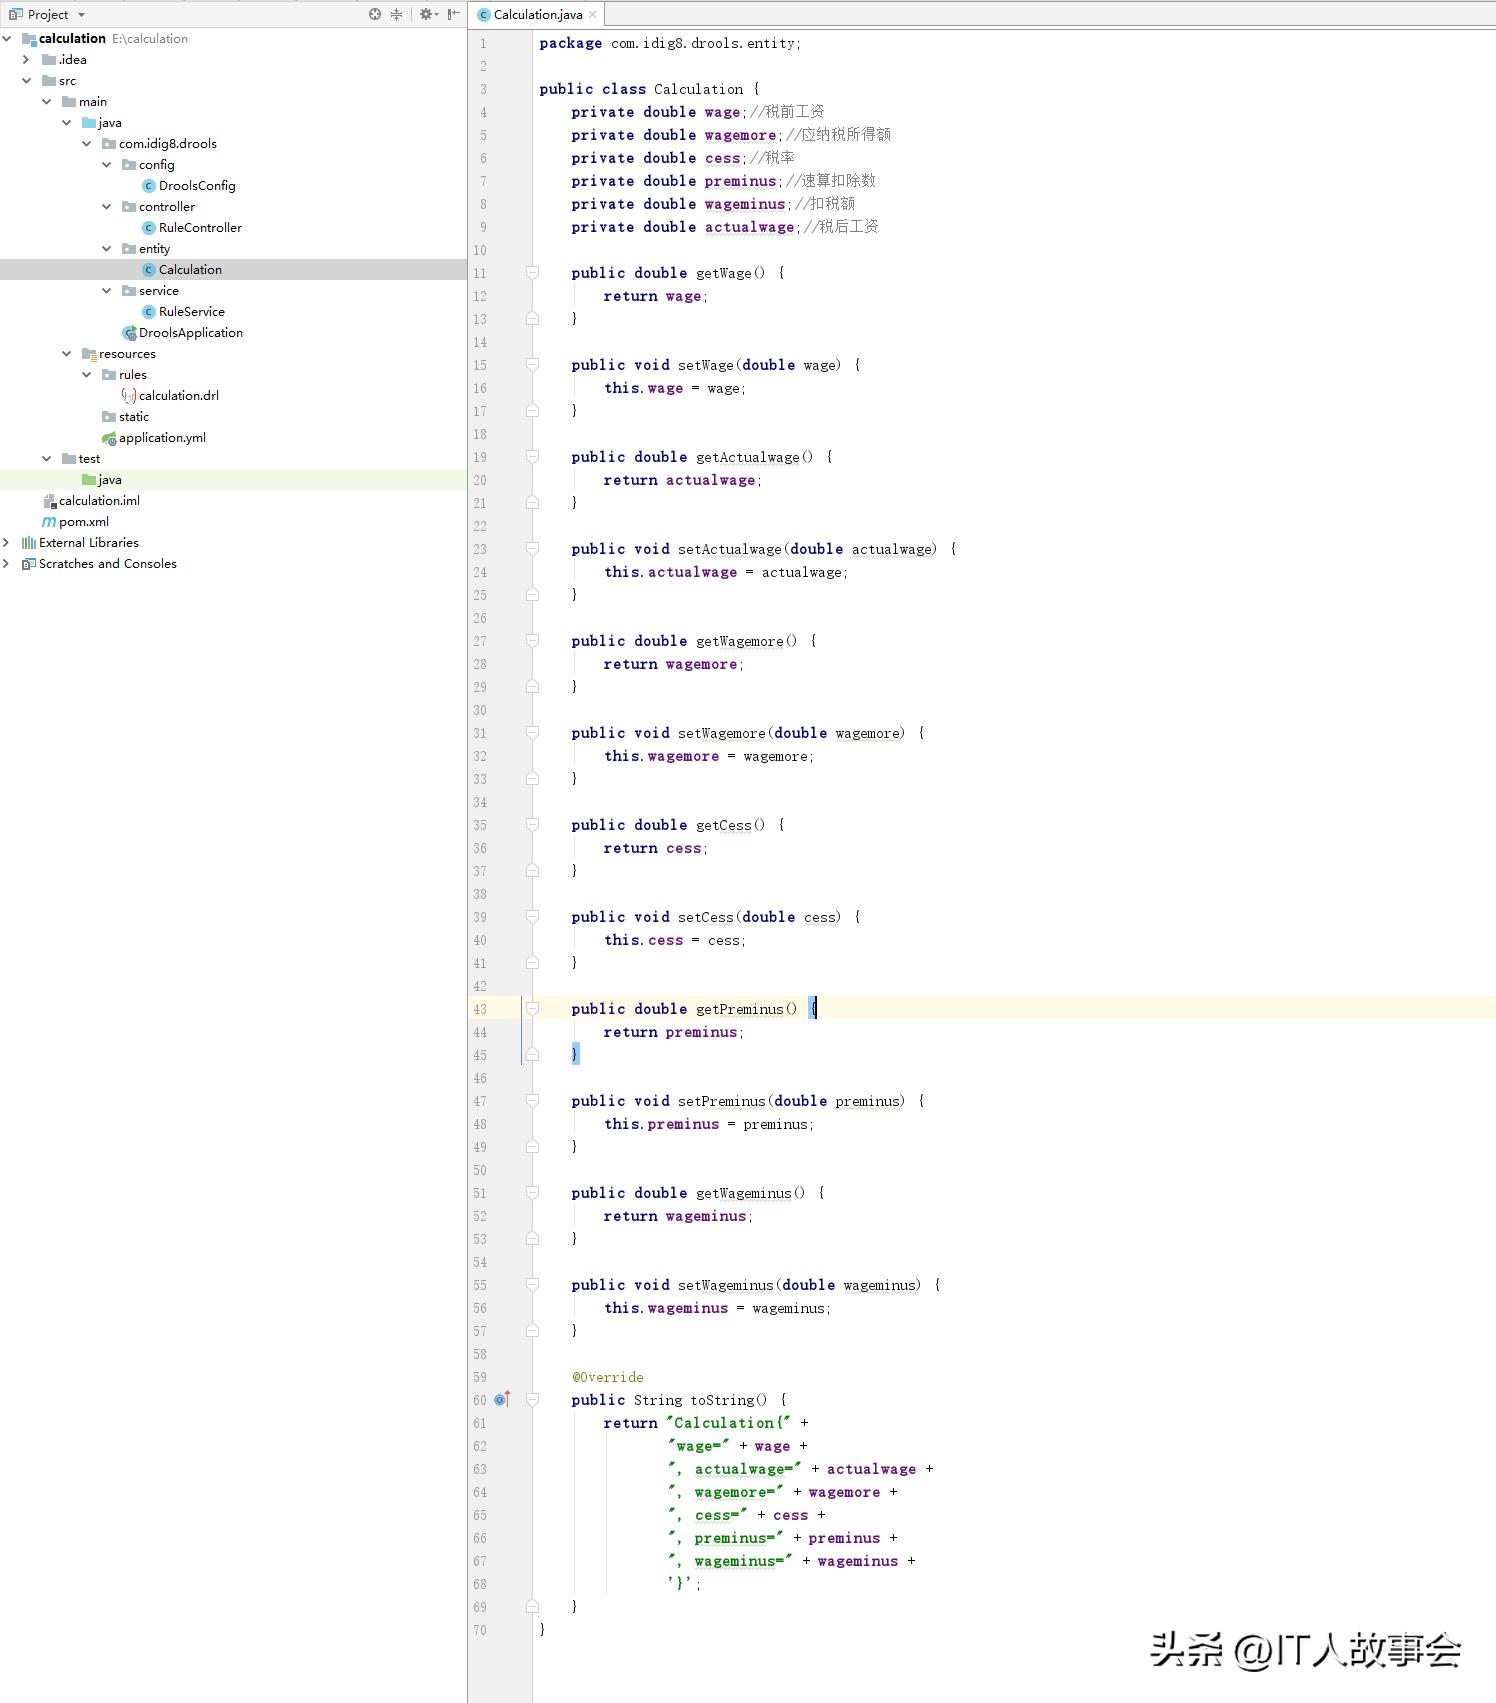Click the override gutter icon at line 60
The height and width of the screenshot is (1703, 1496).
(502, 1400)
